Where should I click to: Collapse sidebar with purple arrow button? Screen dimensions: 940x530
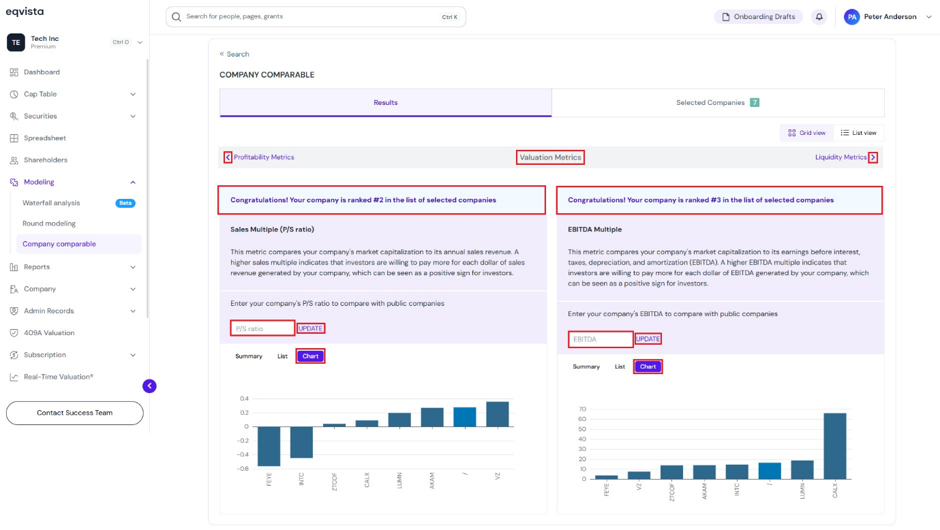tap(149, 386)
